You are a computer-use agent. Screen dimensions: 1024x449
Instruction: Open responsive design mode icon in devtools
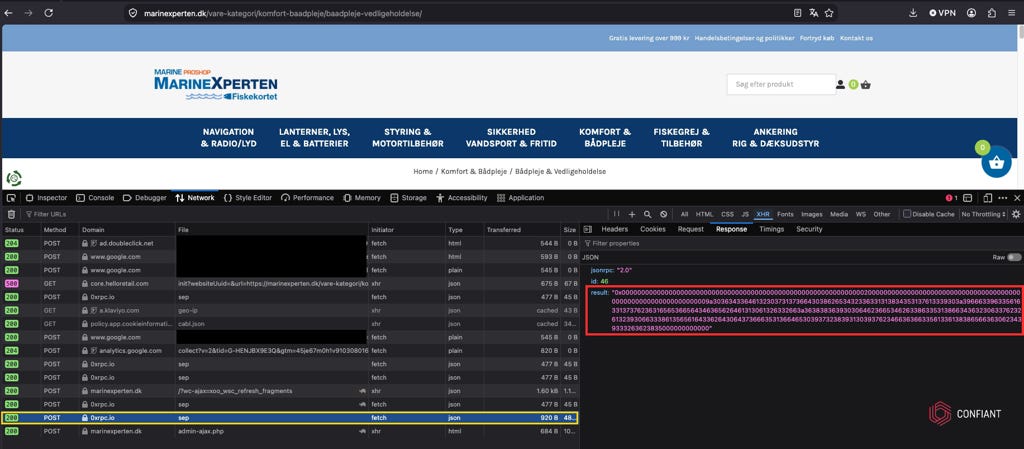987,198
